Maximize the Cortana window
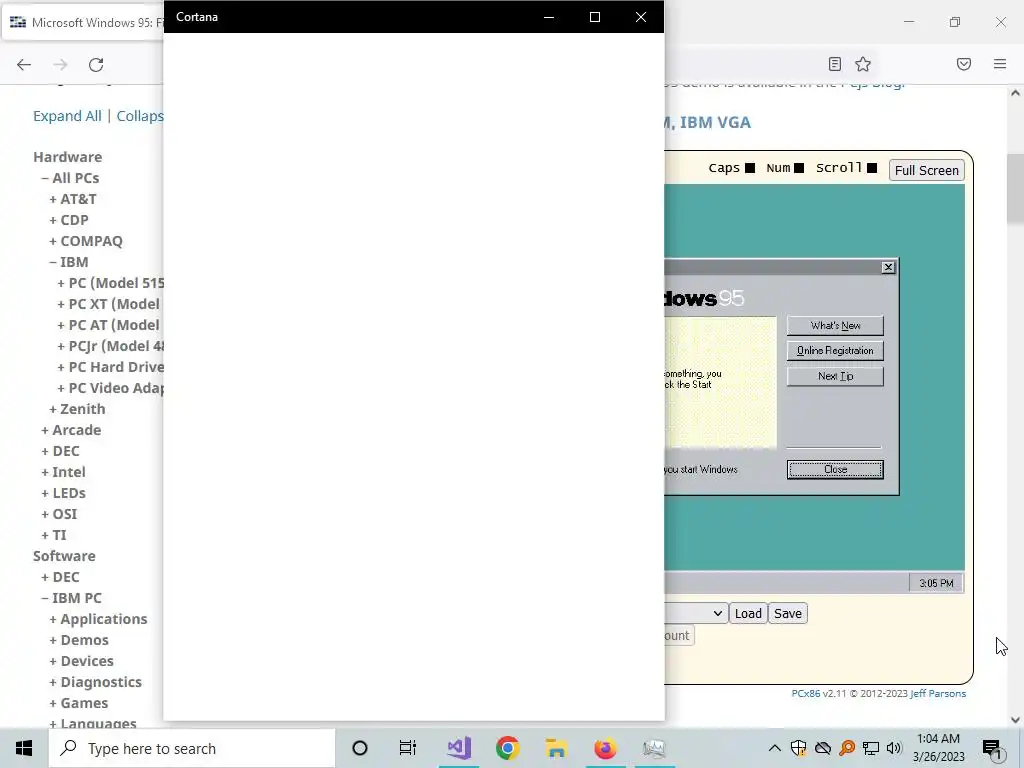The width and height of the screenshot is (1024, 768). pos(594,17)
